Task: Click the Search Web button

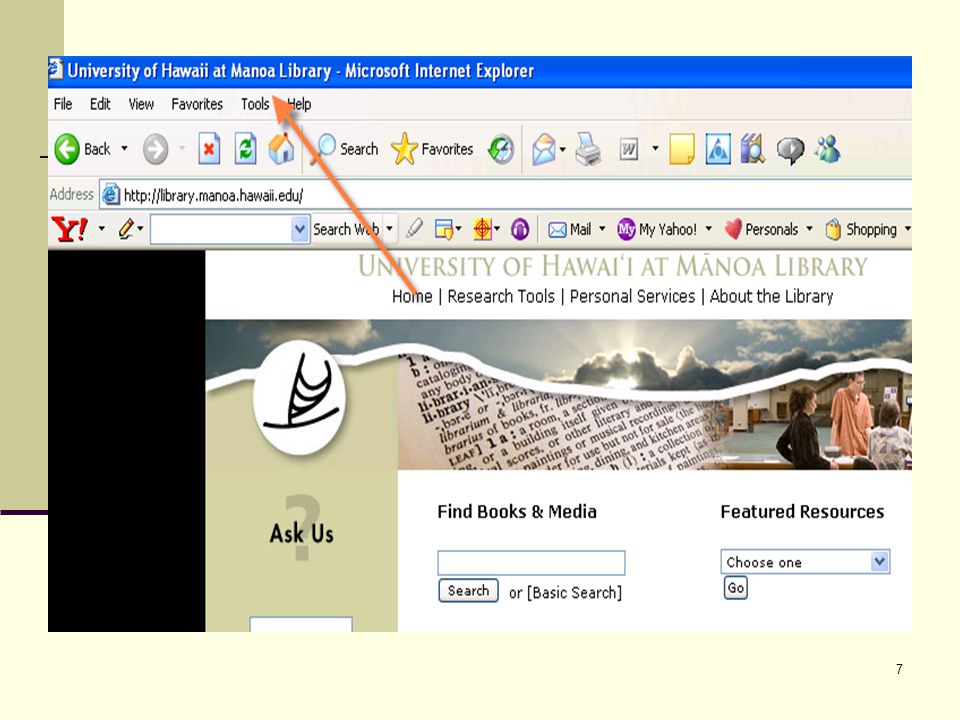Action: [347, 229]
